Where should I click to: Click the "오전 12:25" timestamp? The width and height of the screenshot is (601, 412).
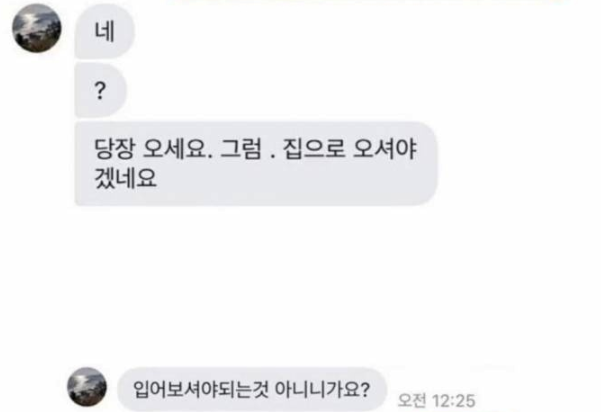[437, 401]
